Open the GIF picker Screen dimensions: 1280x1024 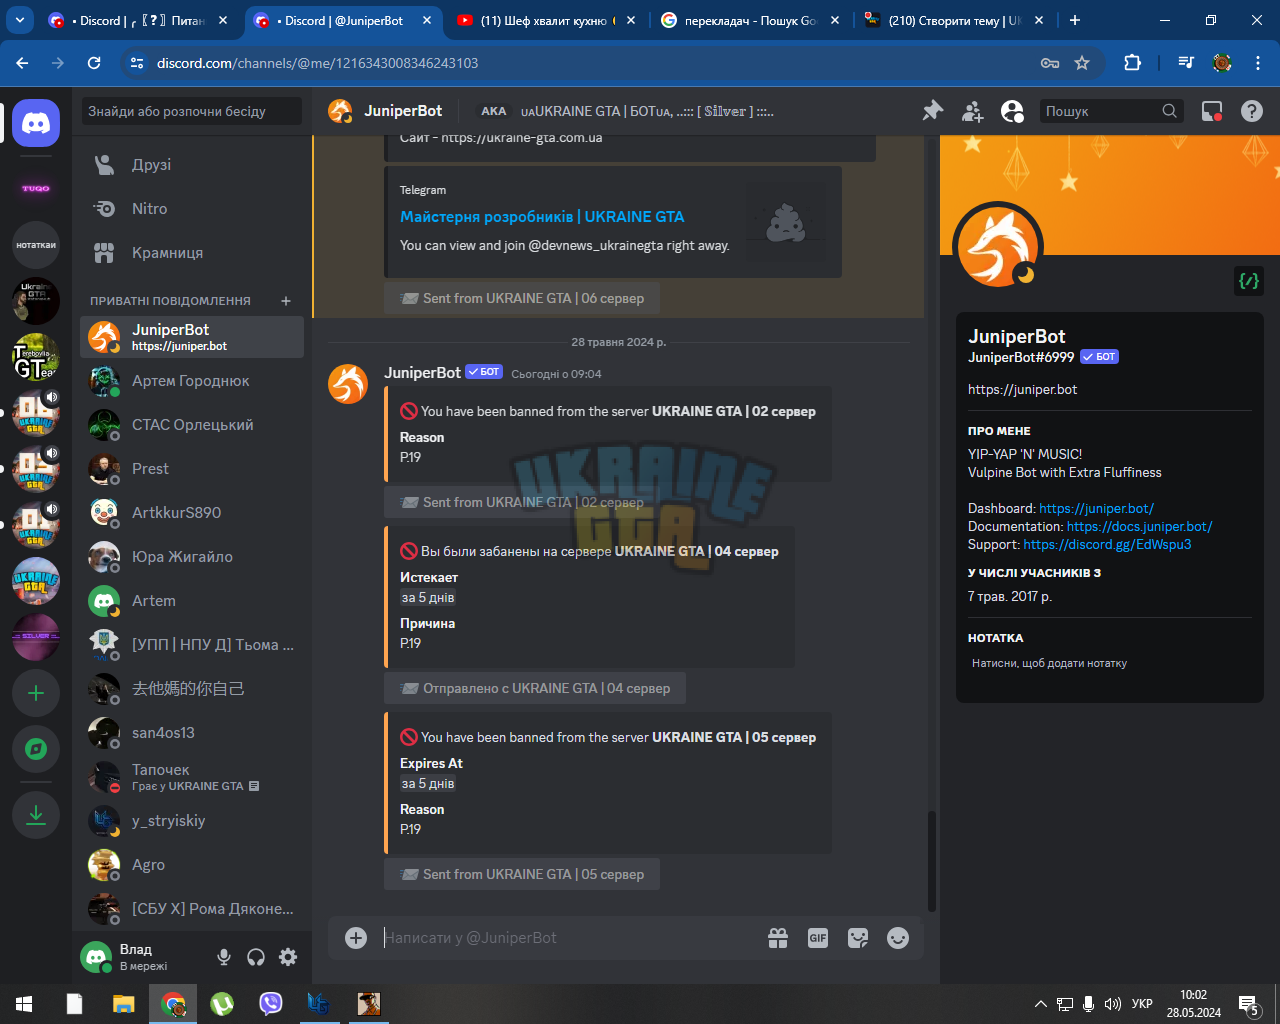pyautogui.click(x=818, y=937)
